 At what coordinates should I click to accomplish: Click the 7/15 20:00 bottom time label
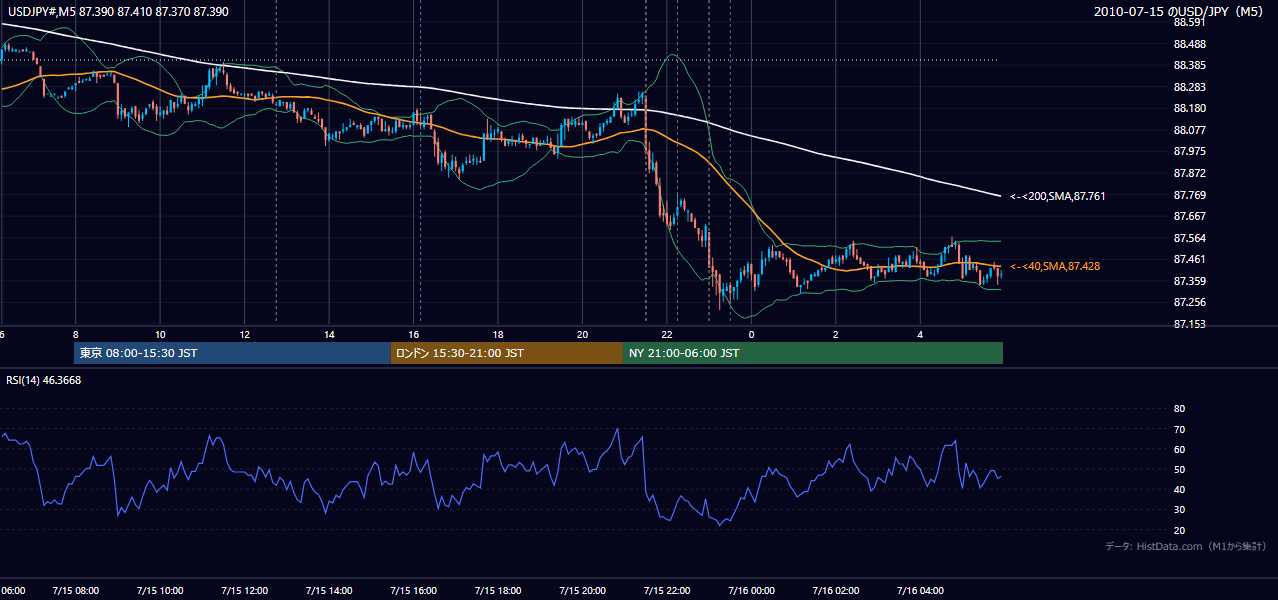pyautogui.click(x=583, y=591)
